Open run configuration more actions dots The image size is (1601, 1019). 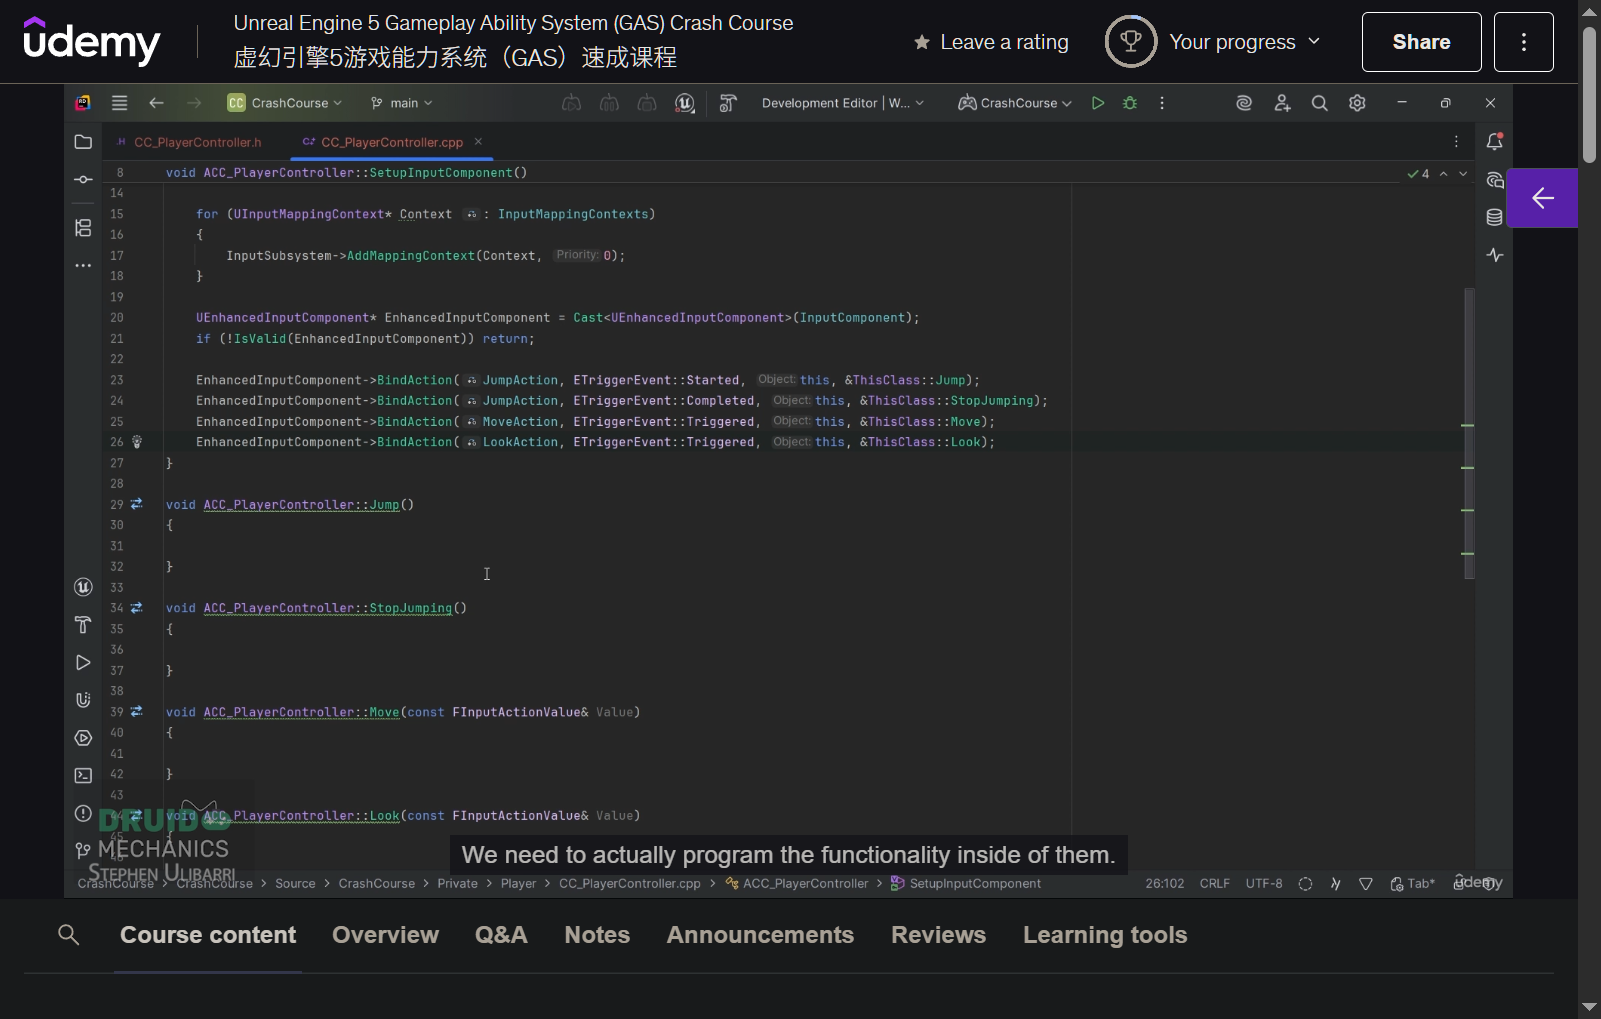pos(1162,103)
